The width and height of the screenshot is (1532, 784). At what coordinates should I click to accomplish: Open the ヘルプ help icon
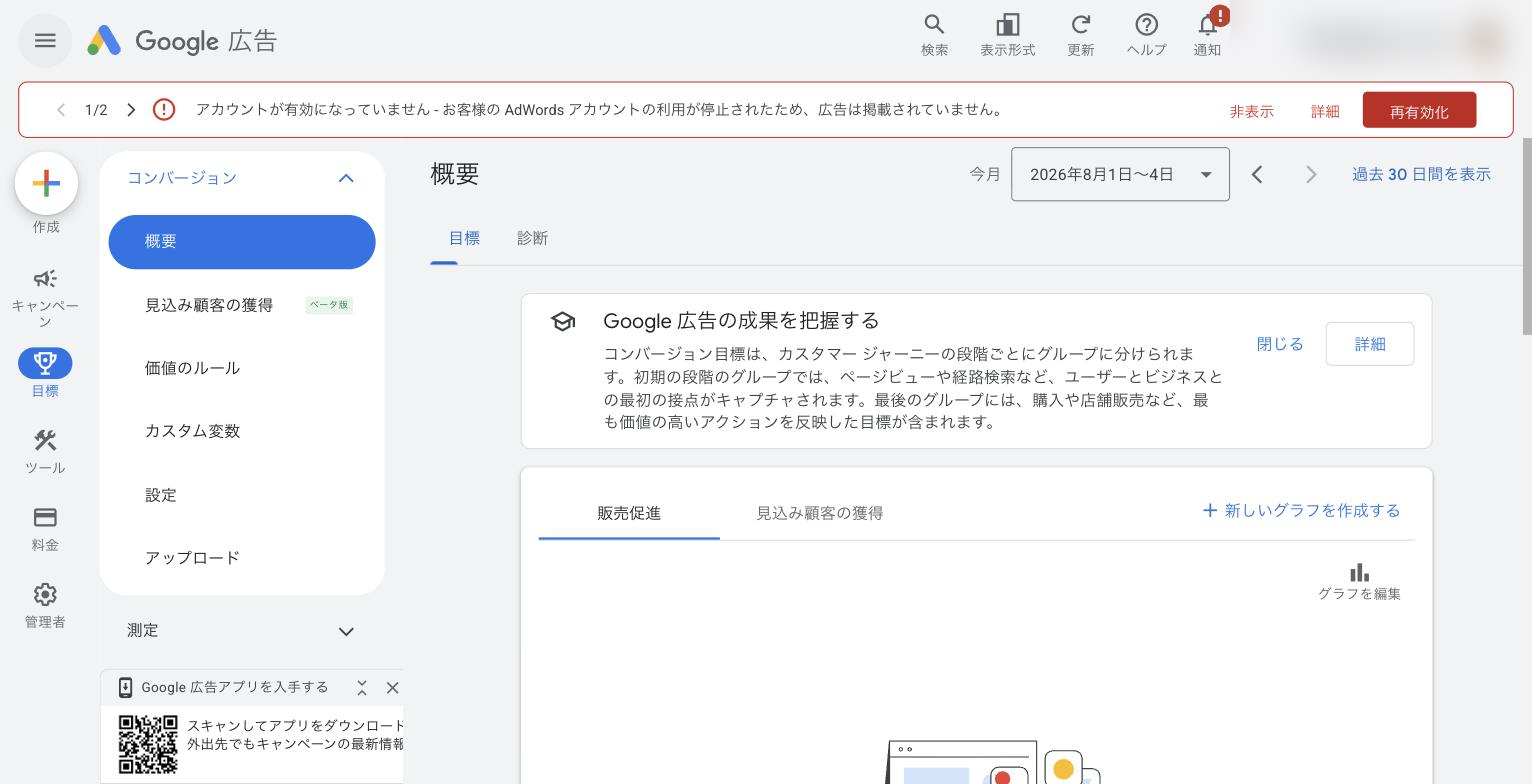coord(1146,35)
